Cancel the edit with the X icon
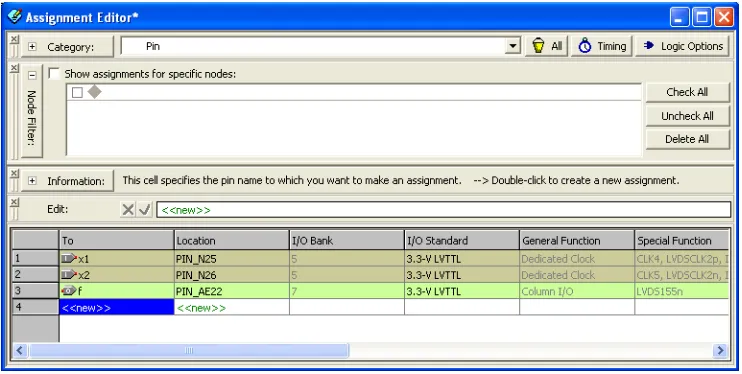The width and height of the screenshot is (742, 374). click(x=128, y=209)
